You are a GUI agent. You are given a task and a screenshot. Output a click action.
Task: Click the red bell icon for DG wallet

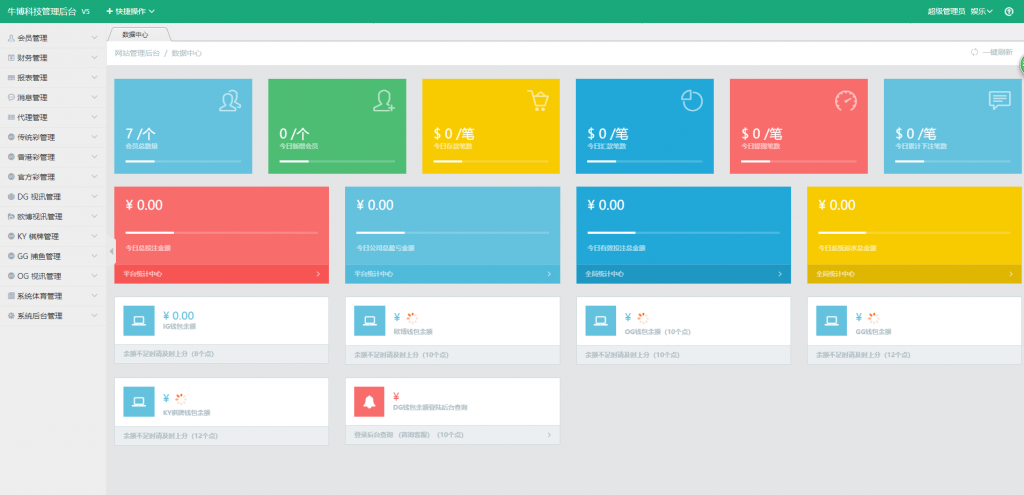tap(369, 402)
